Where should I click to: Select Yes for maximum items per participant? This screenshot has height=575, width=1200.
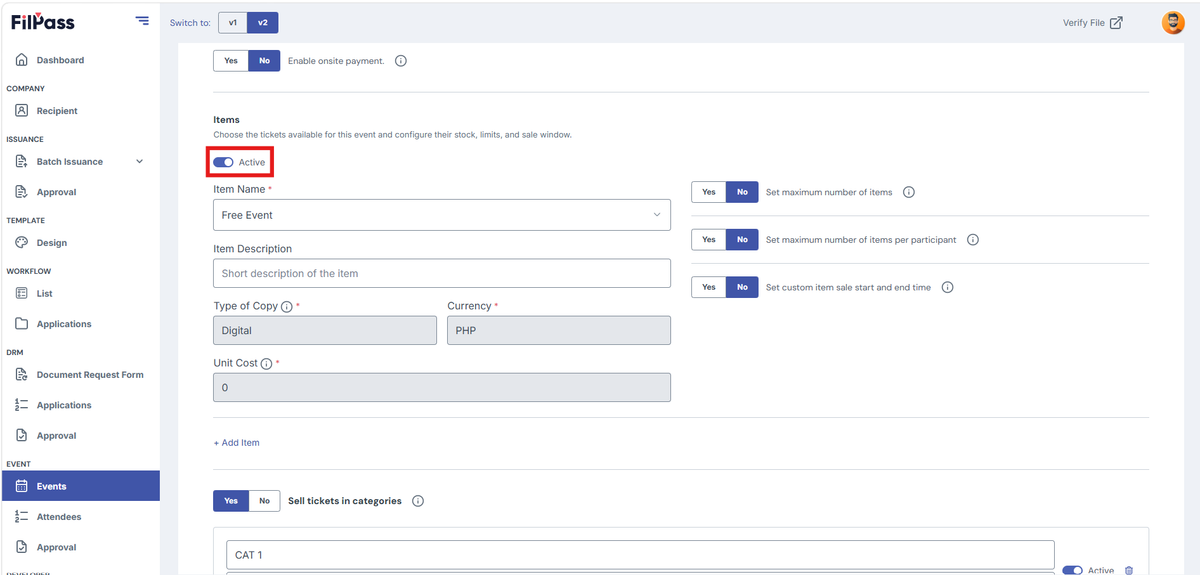[x=709, y=240]
